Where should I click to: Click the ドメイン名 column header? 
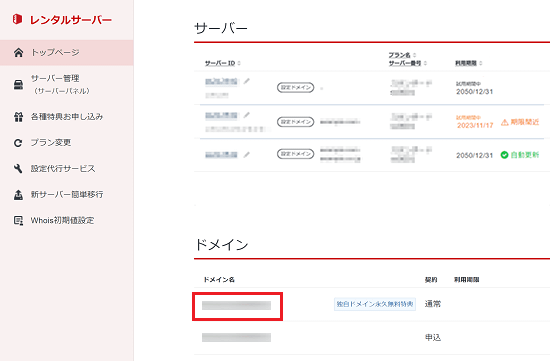click(219, 280)
